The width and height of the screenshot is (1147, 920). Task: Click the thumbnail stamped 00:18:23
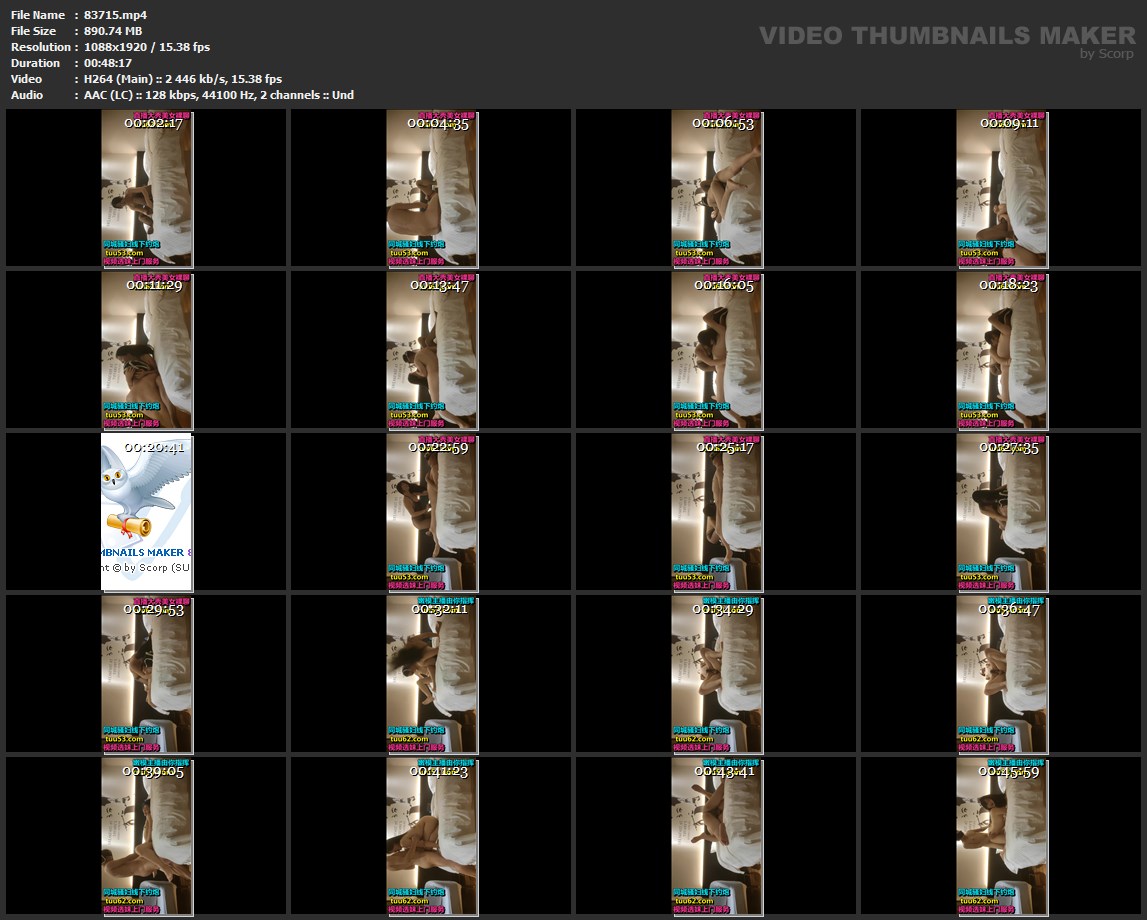point(1001,350)
